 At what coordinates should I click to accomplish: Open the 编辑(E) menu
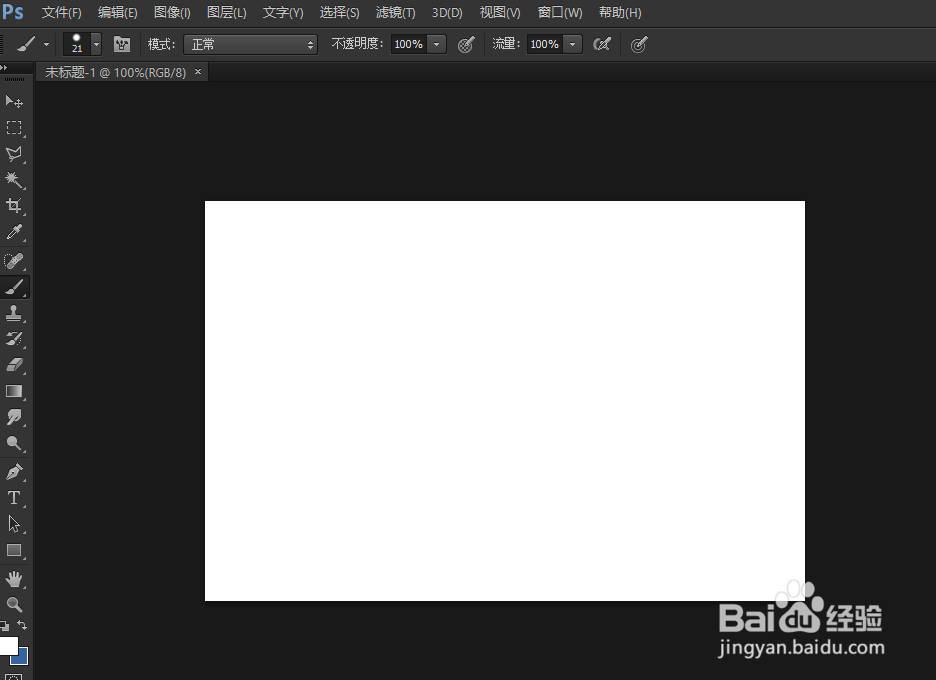point(118,13)
